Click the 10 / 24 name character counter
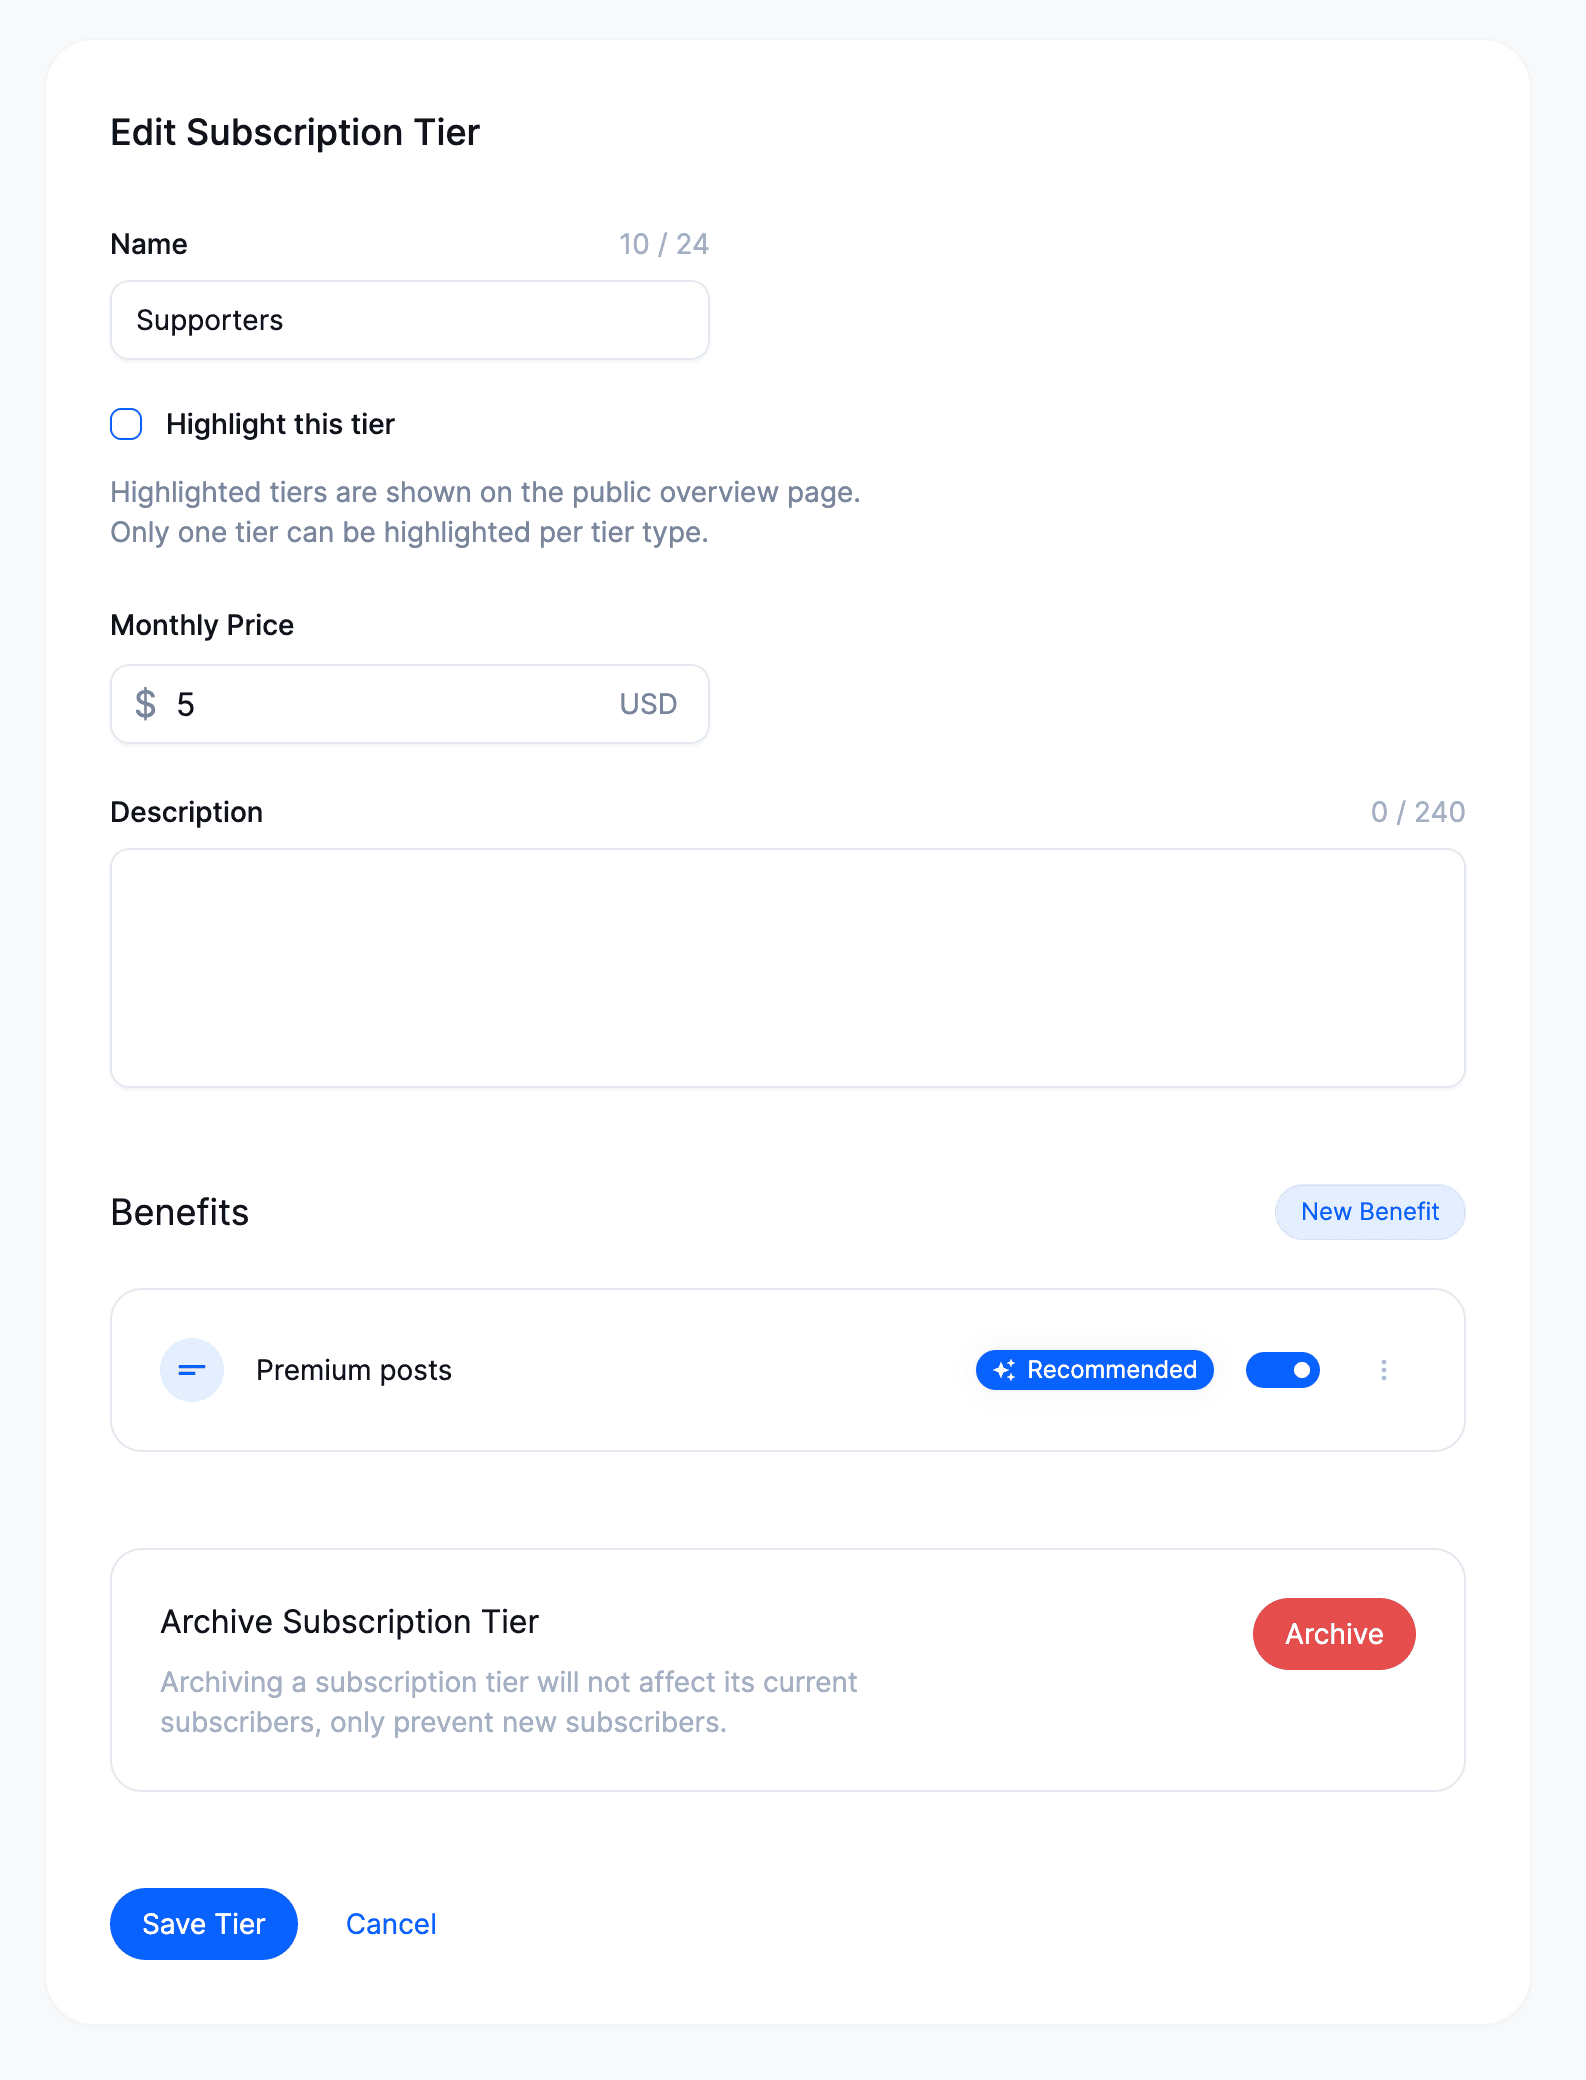 662,243
